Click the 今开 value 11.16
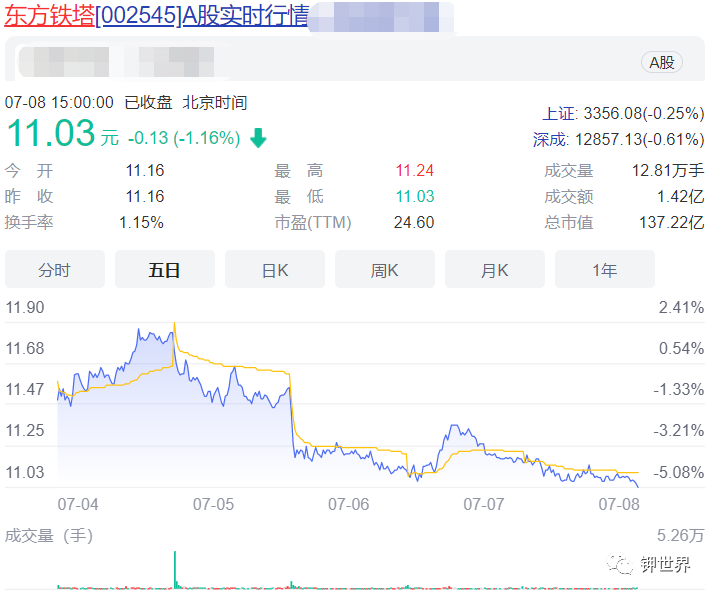The width and height of the screenshot is (713, 595). (x=145, y=171)
